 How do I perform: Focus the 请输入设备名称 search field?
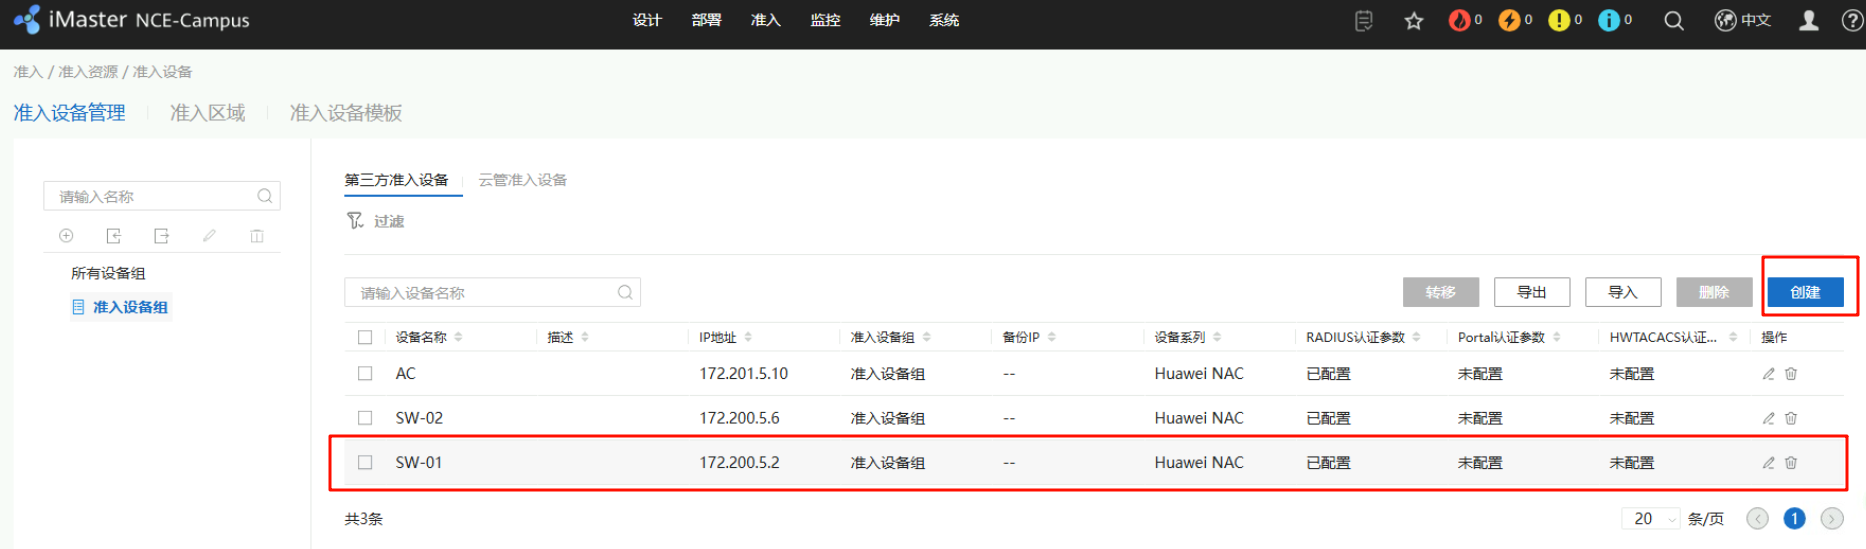tap(485, 293)
